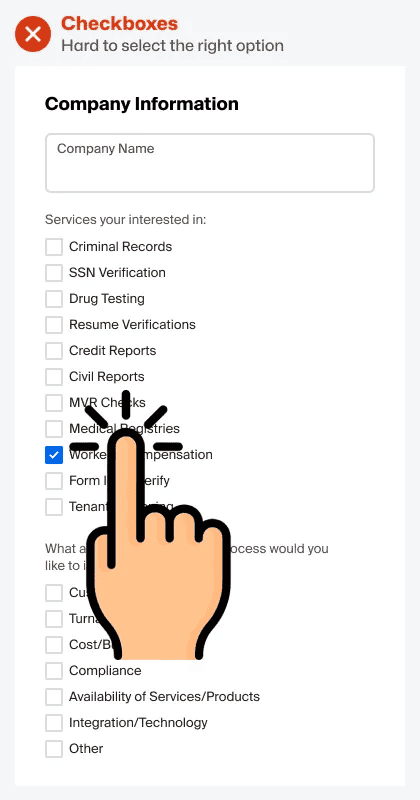Image resolution: width=420 pixels, height=800 pixels.
Task: Uncheck the checked Workers Compensation box
Action: pos(54,455)
